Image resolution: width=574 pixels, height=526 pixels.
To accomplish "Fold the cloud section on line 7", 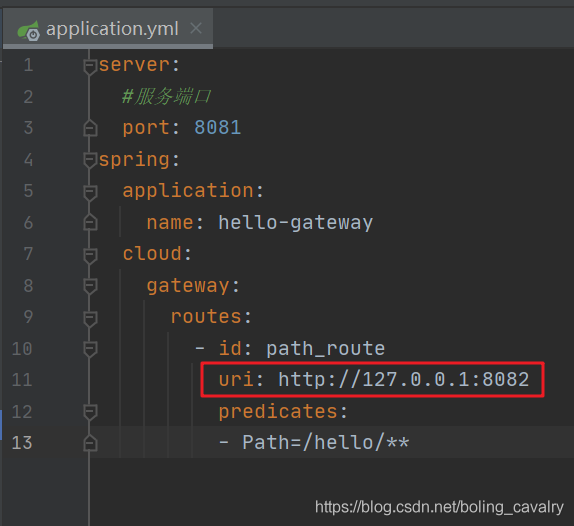I will pos(90,255).
